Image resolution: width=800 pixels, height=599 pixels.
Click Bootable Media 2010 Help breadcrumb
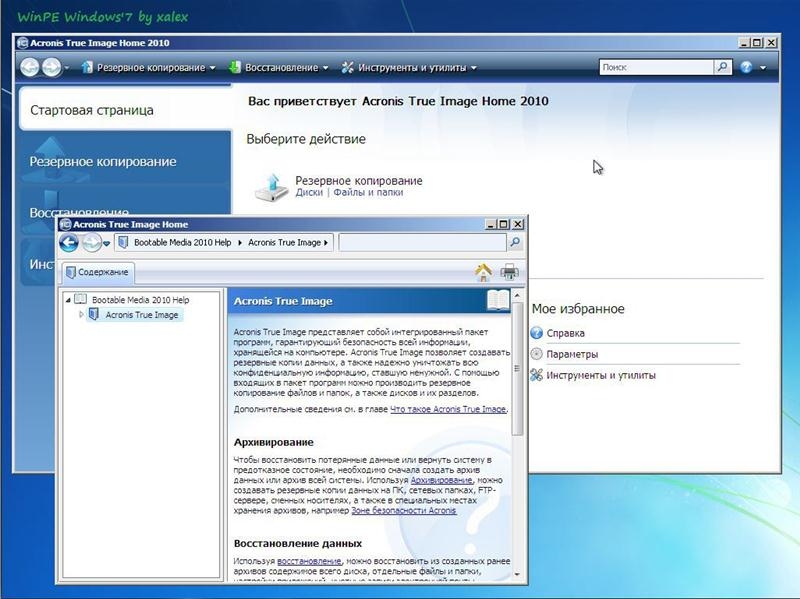coord(182,242)
